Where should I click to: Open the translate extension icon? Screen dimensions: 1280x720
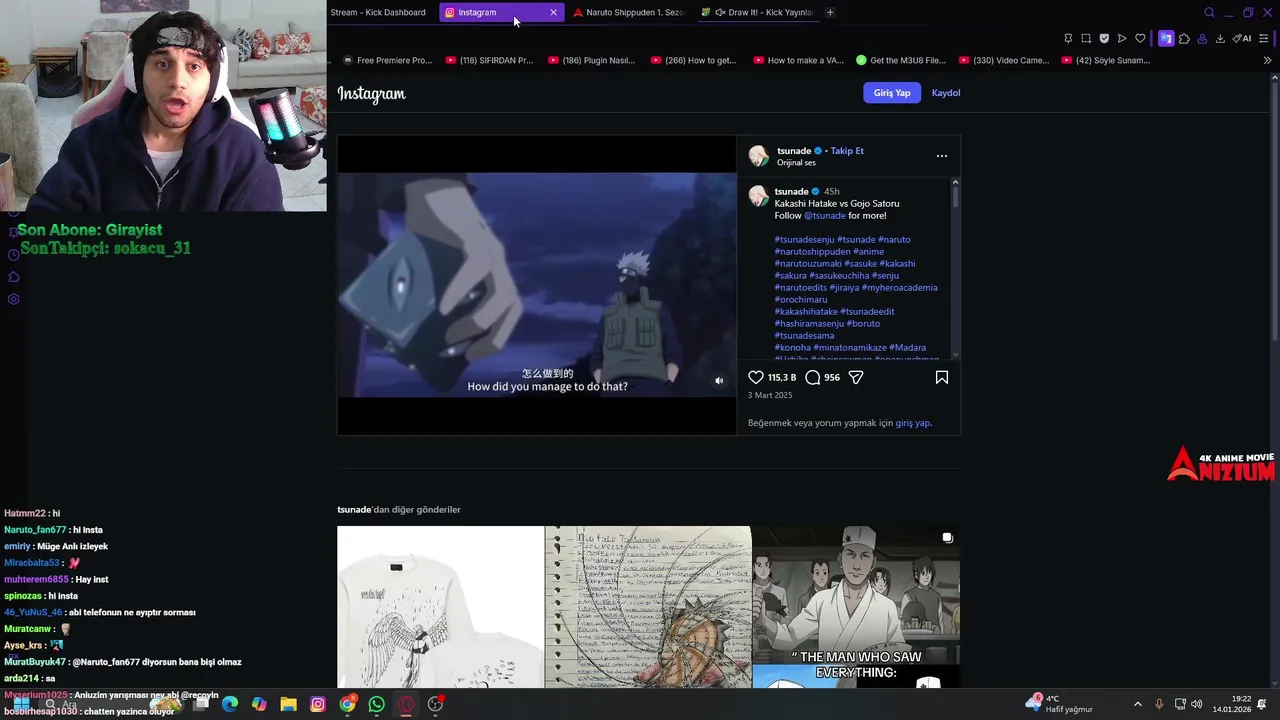pyautogui.click(x=1166, y=39)
